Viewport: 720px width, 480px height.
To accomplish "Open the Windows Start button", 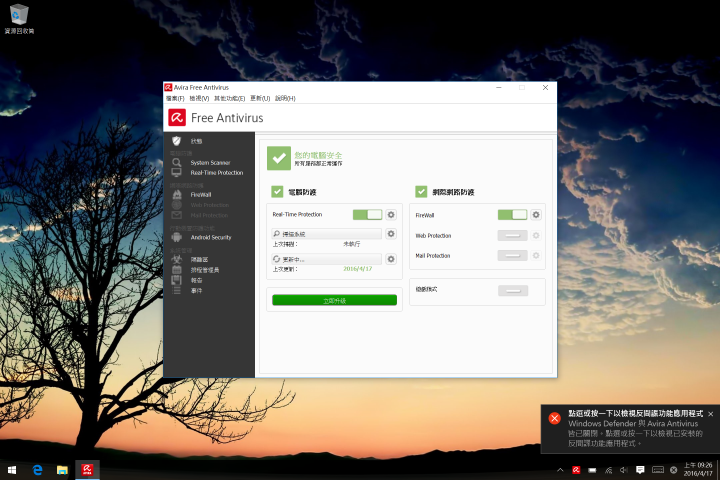I will coord(12,470).
